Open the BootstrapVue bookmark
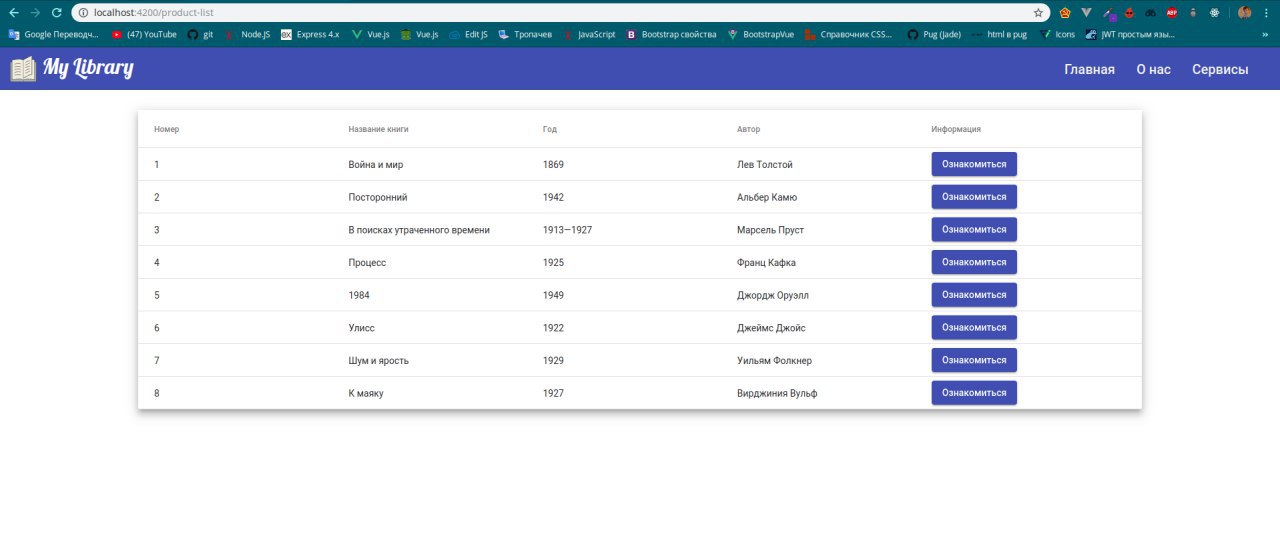 click(761, 34)
